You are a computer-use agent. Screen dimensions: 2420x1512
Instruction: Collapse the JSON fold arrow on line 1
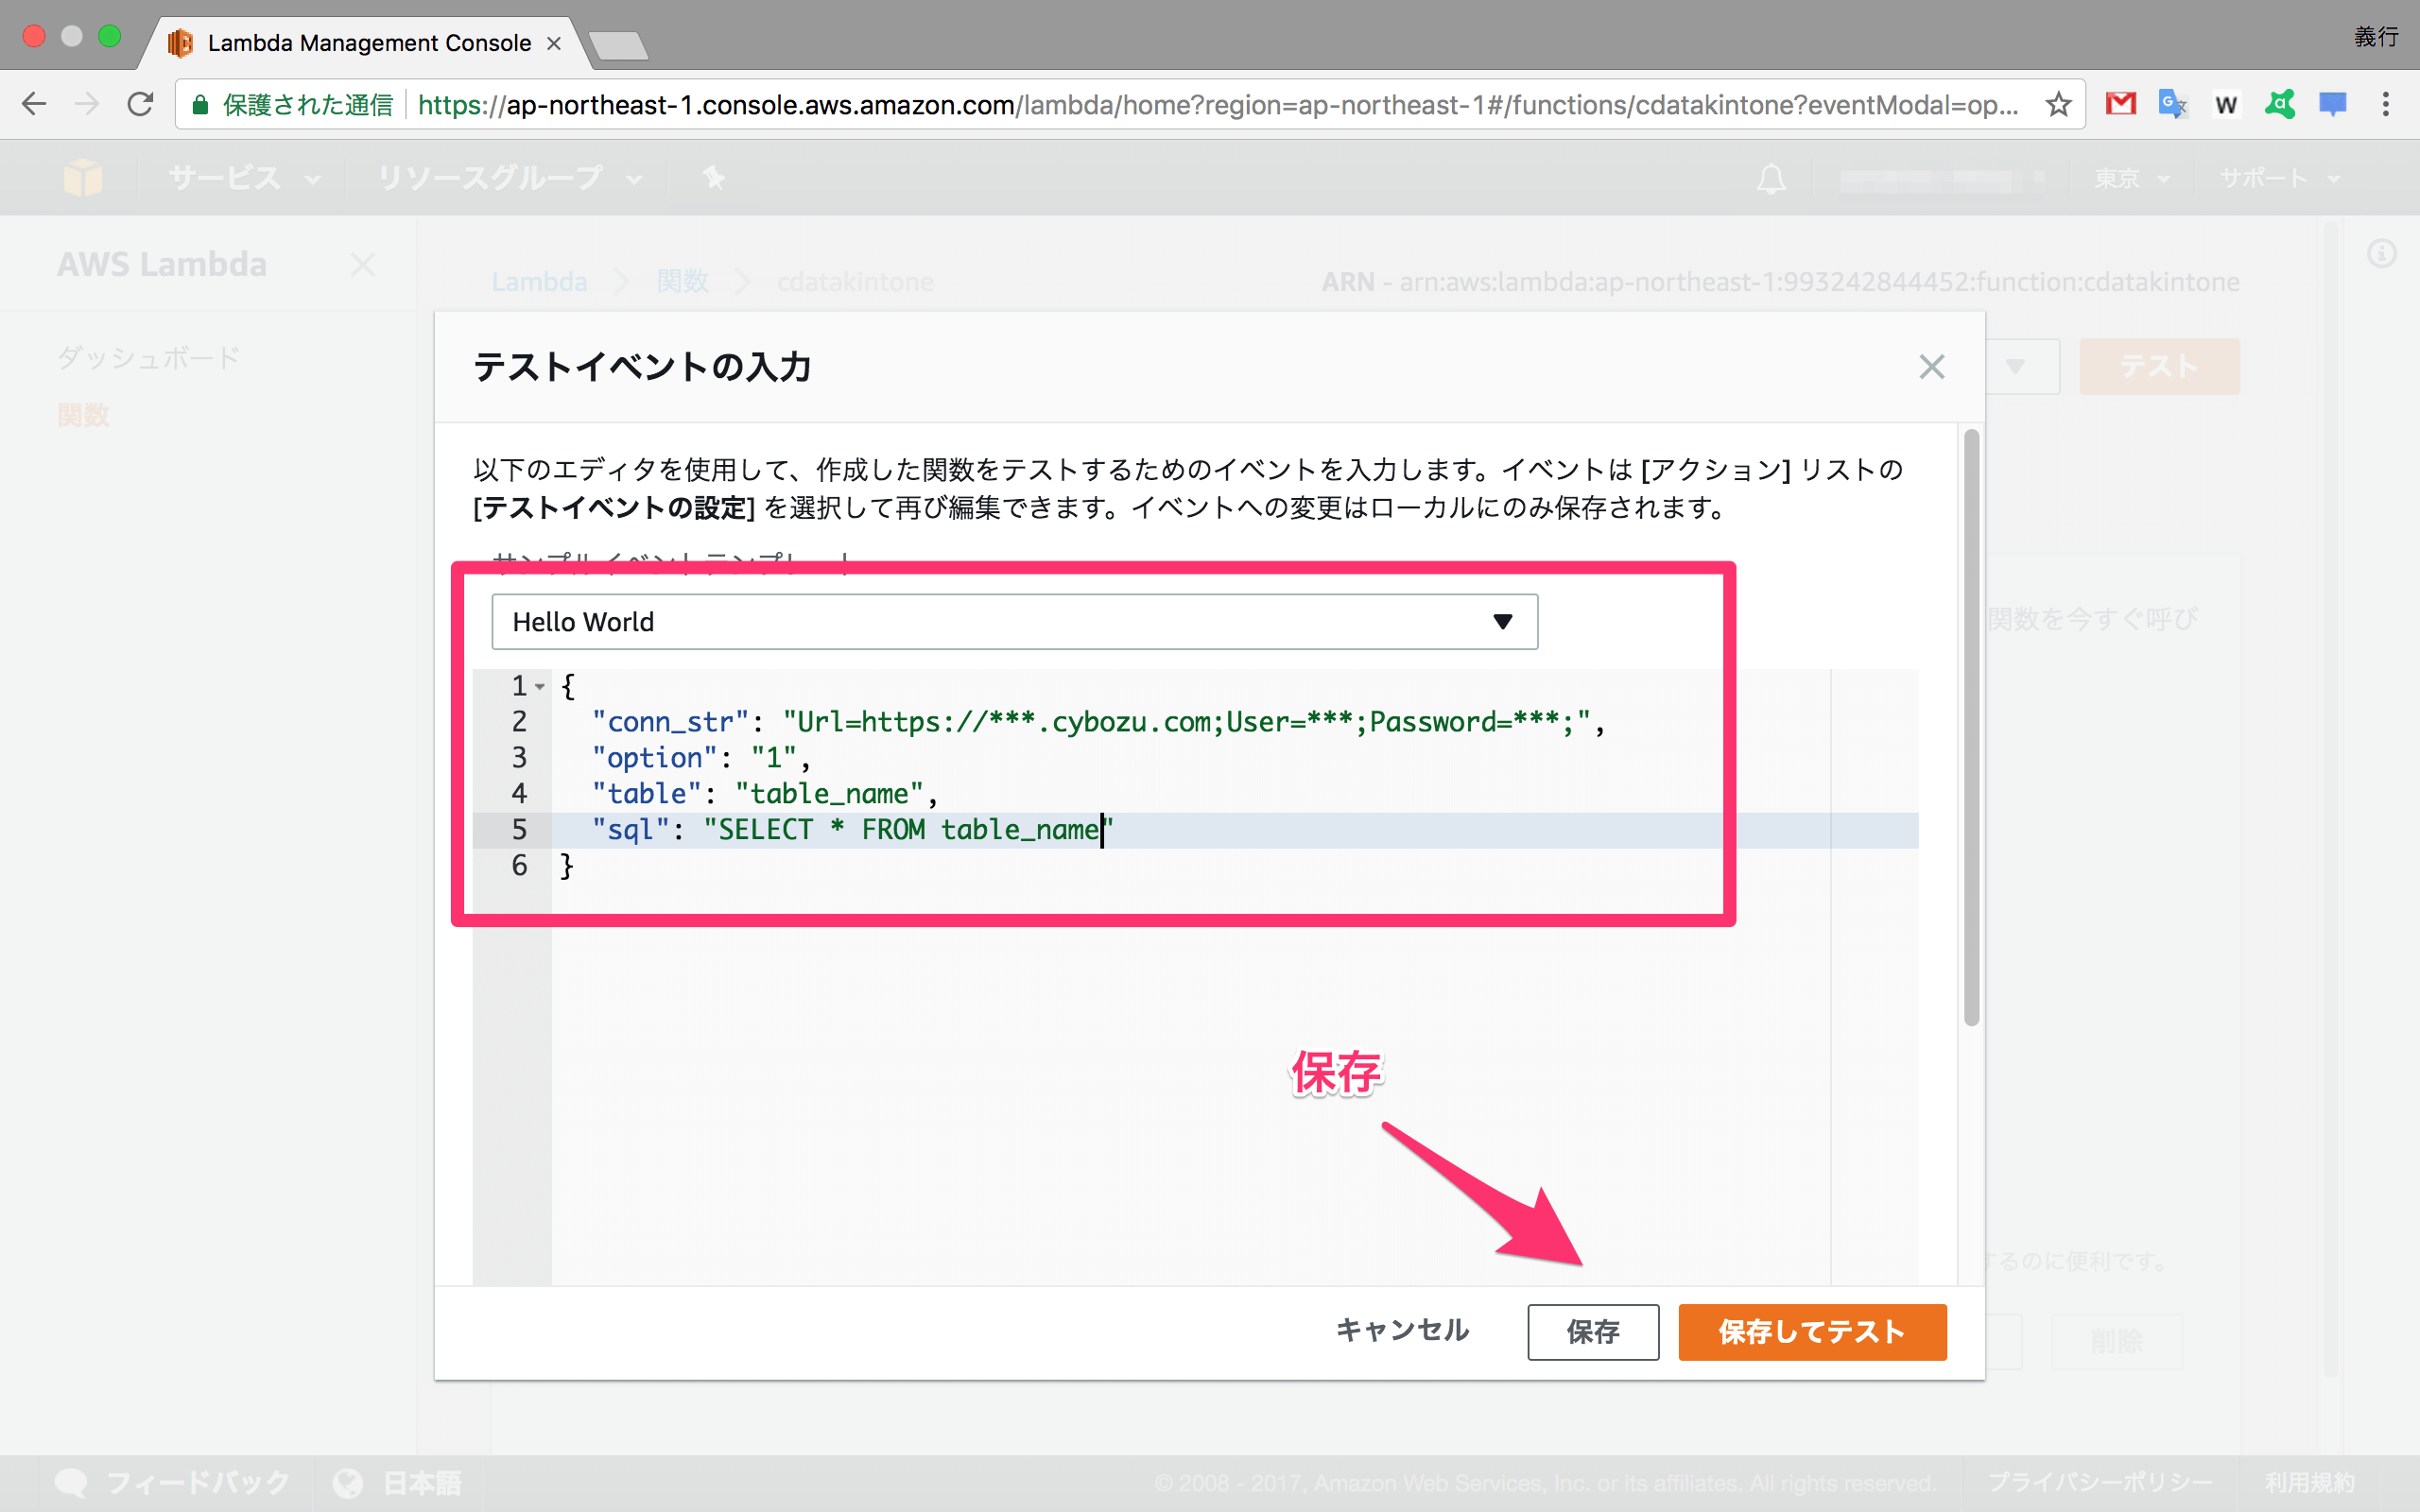(540, 686)
